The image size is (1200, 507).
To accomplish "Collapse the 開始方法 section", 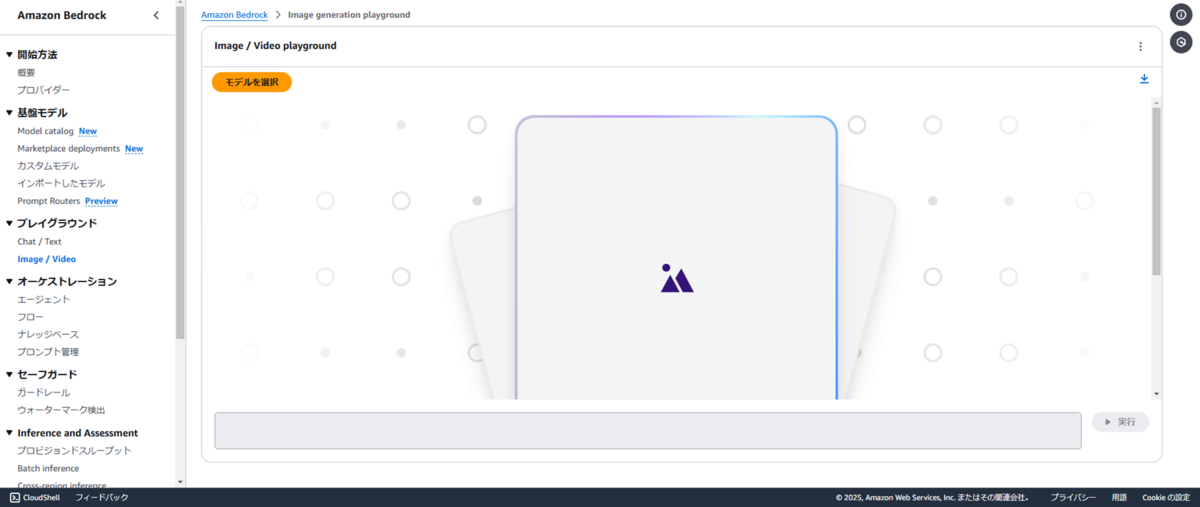I will point(10,55).
